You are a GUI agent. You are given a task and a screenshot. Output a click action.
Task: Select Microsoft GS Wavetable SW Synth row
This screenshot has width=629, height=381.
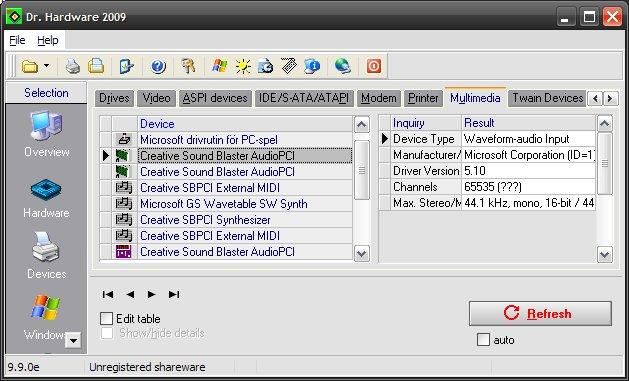click(x=245, y=204)
